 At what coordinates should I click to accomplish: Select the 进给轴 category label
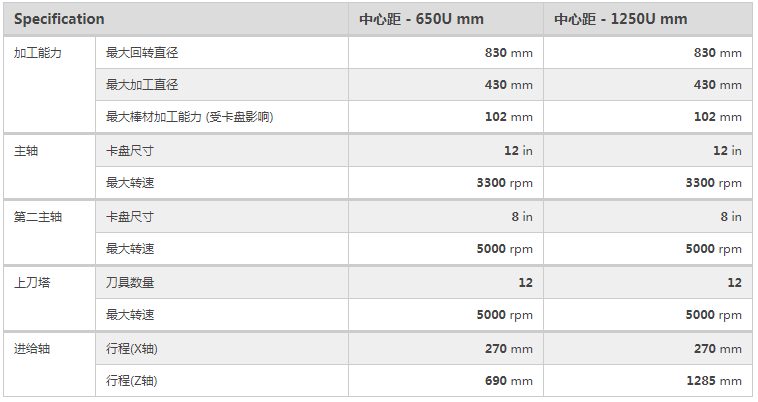(x=32, y=349)
